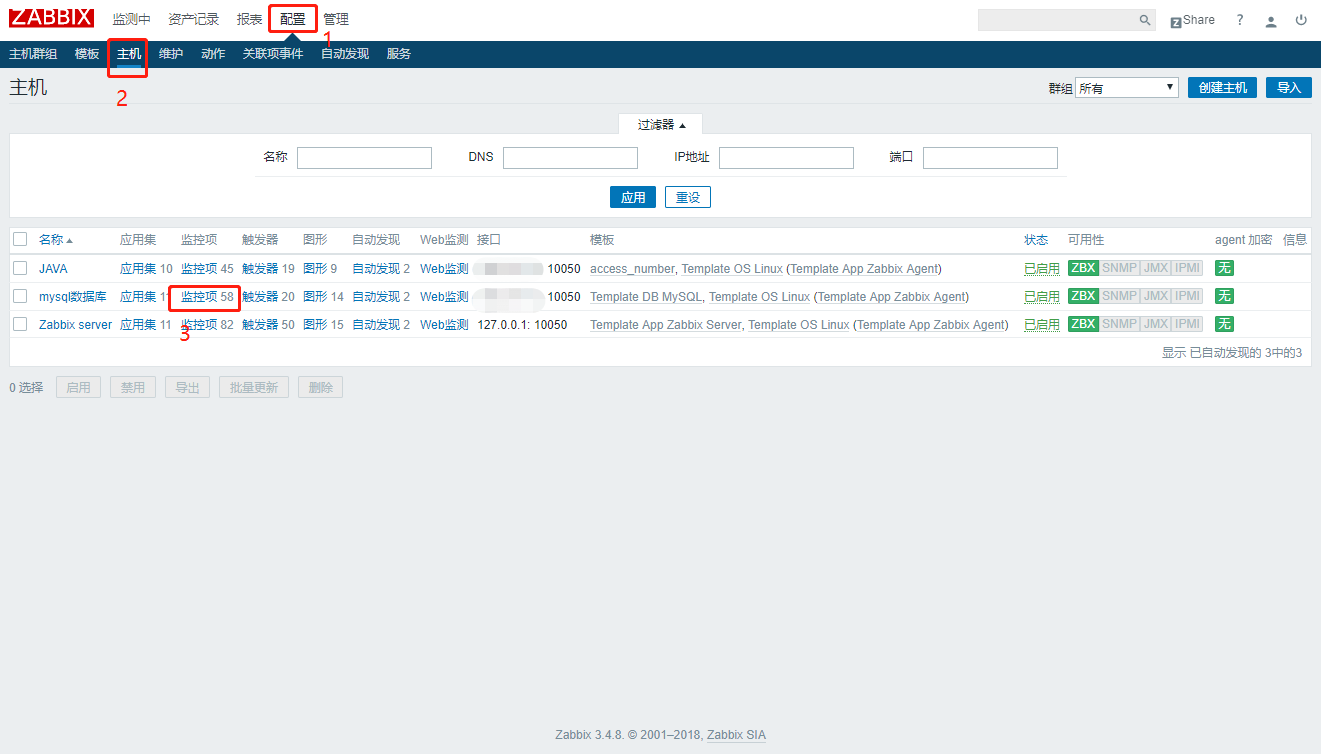Open the 管理 top menu
This screenshot has height=754, width=1321.
click(x=336, y=19)
